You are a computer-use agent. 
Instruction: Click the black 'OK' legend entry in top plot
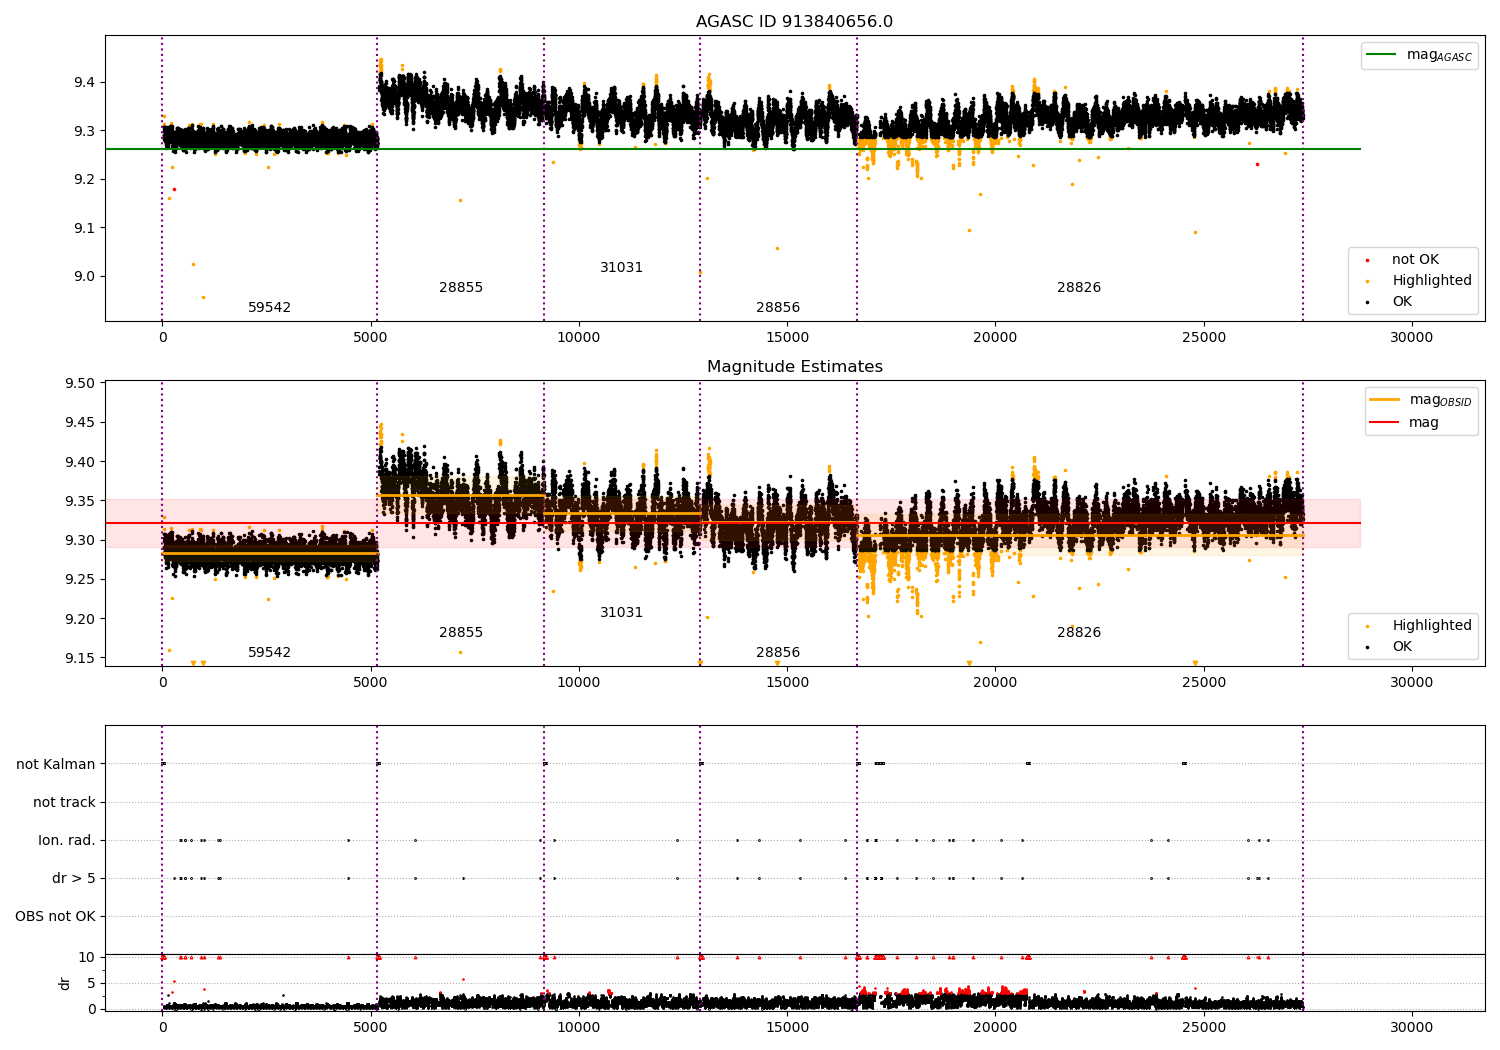1402,302
